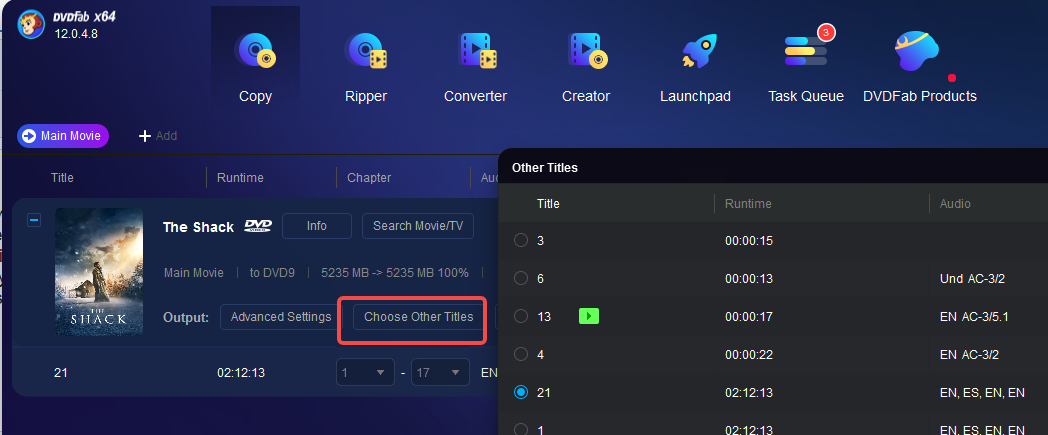
Task: Click the Runtime column header in Other Titles
Action: pos(748,203)
